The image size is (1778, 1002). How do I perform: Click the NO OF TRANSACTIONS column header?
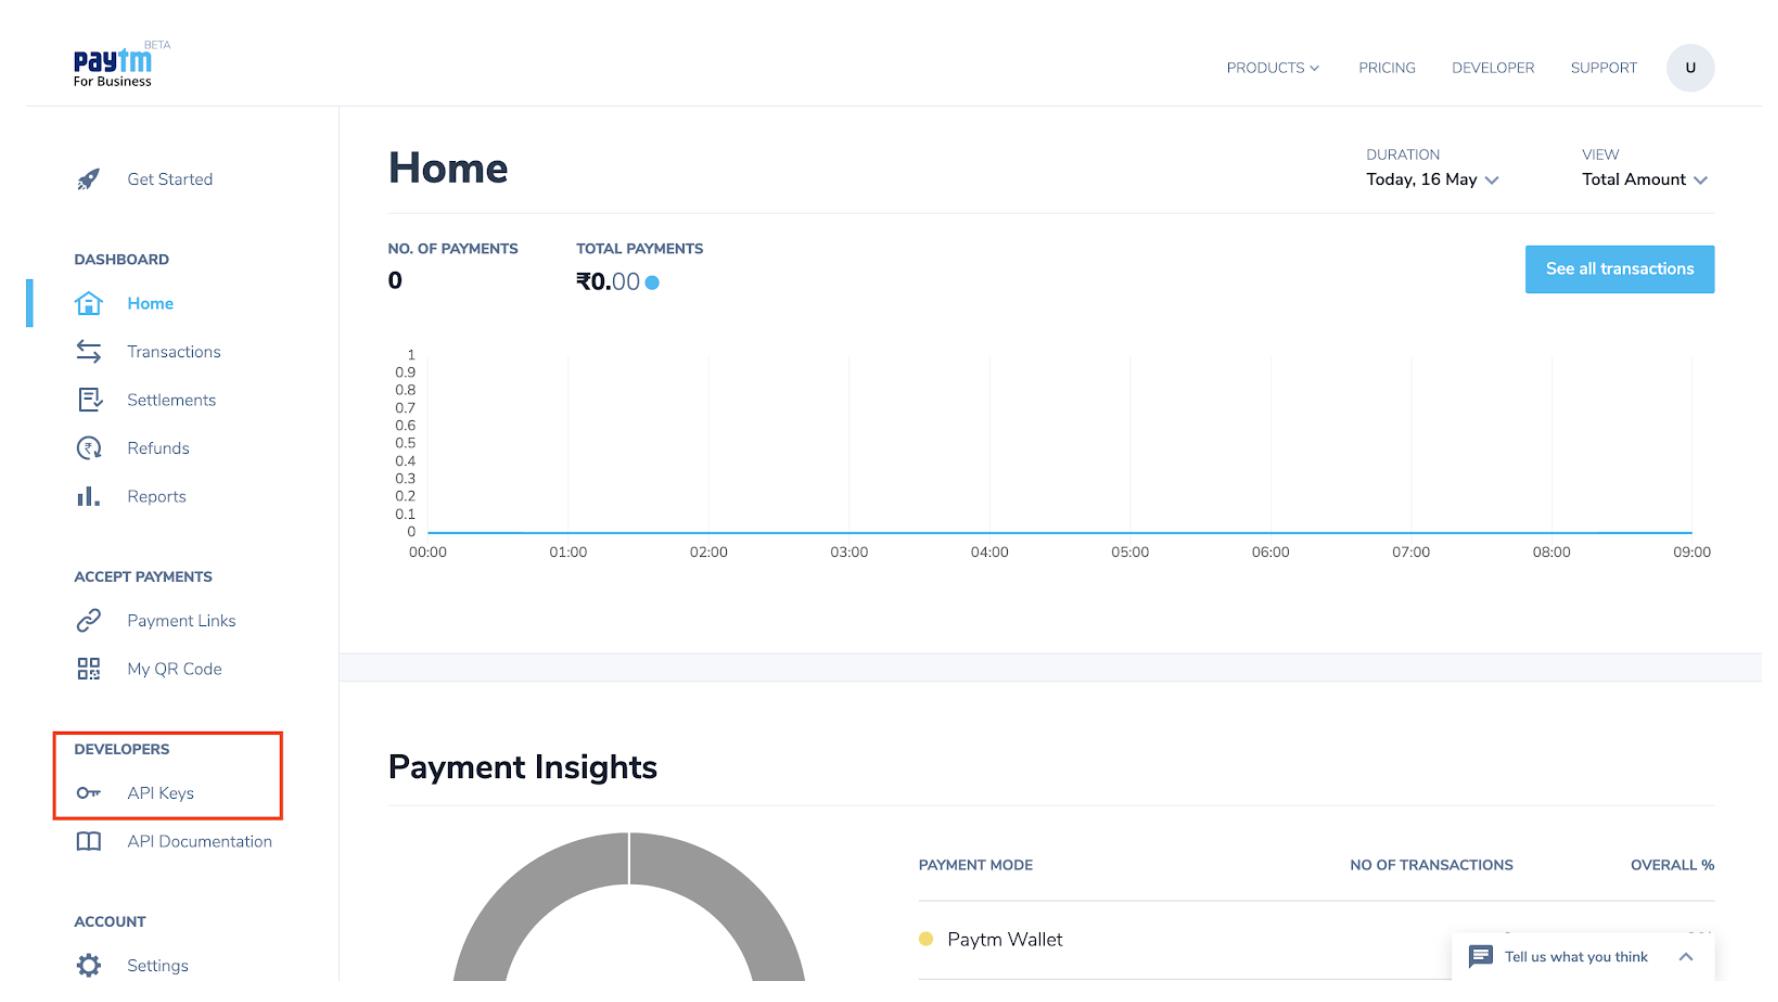(x=1431, y=865)
